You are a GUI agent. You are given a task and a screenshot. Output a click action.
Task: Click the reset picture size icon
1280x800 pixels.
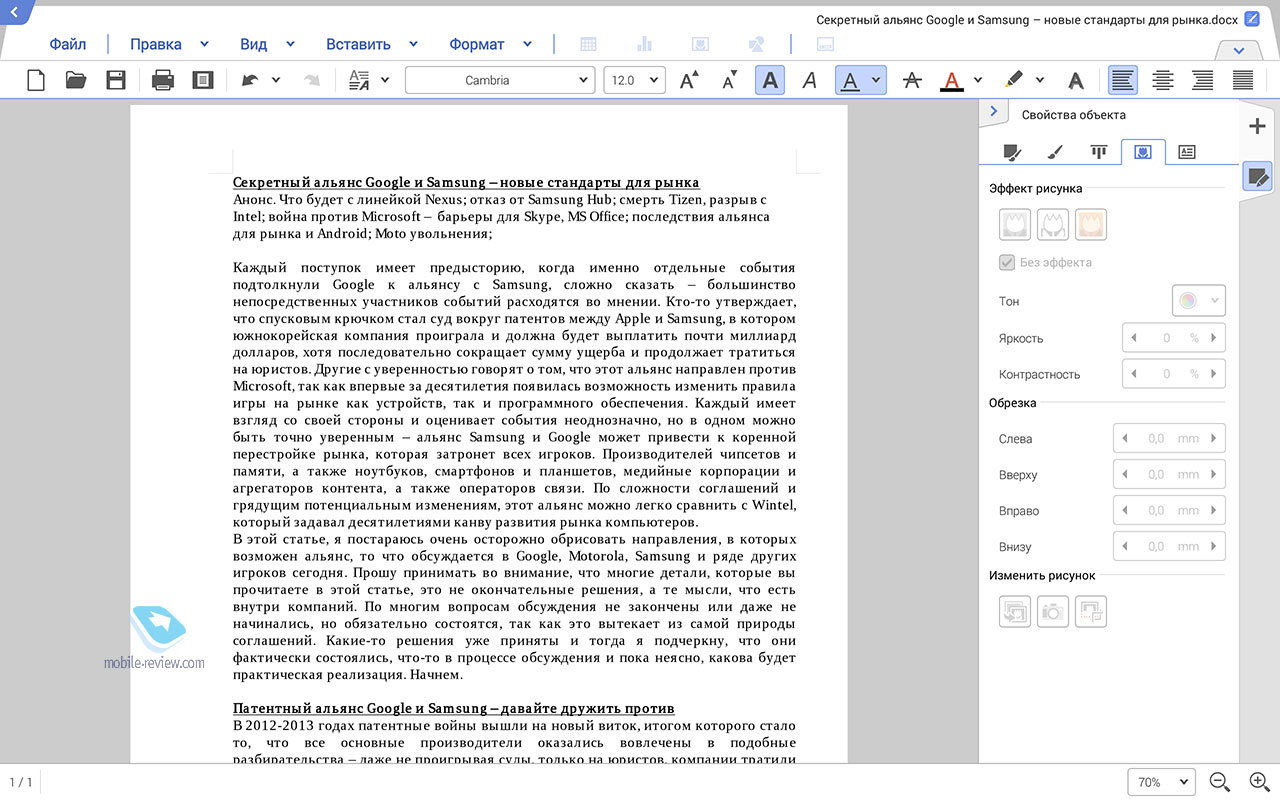click(x=1091, y=612)
